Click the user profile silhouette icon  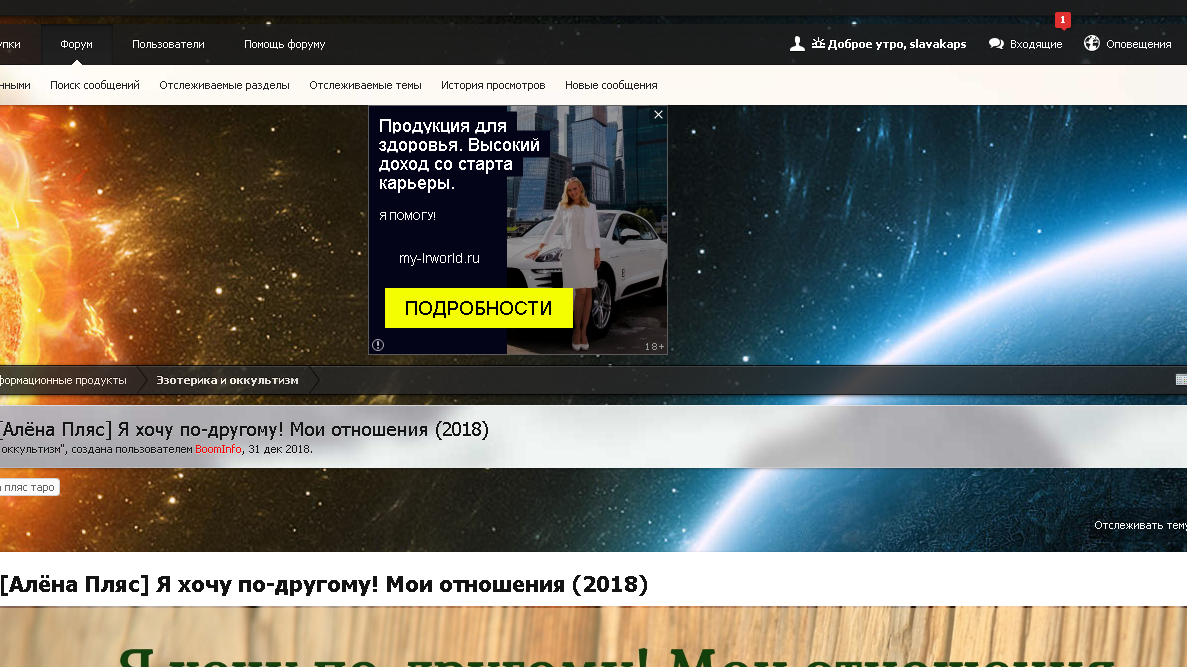coord(797,44)
